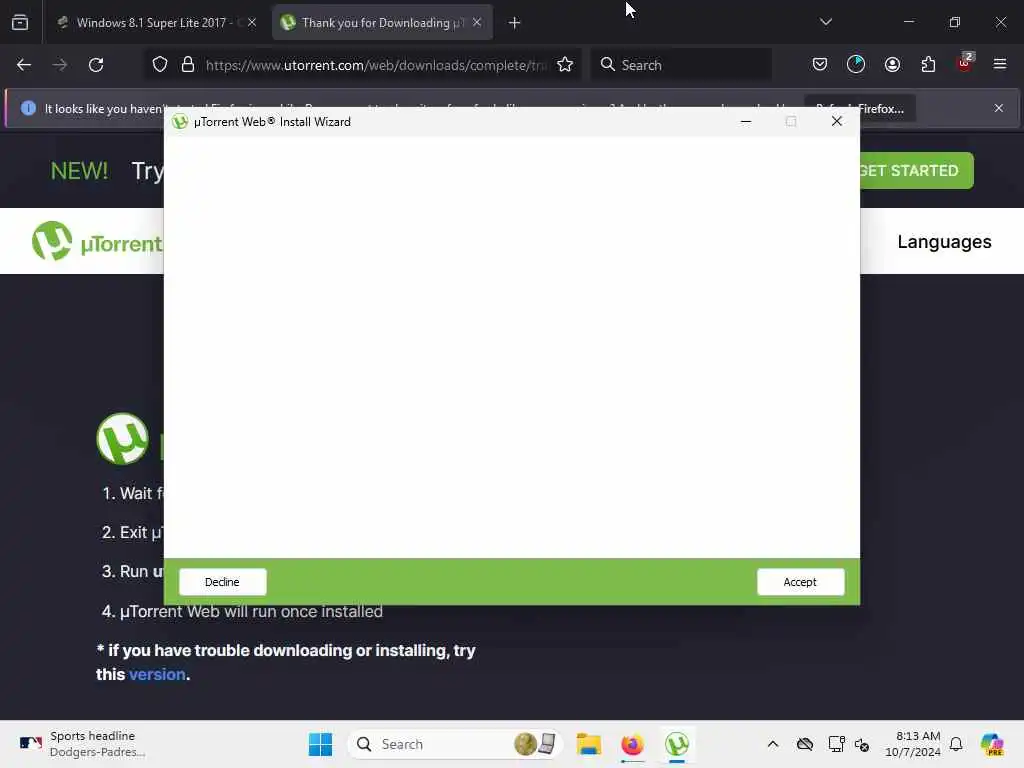The height and width of the screenshot is (768, 1024).
Task: Open the Sports headline widget
Action: click(81, 744)
